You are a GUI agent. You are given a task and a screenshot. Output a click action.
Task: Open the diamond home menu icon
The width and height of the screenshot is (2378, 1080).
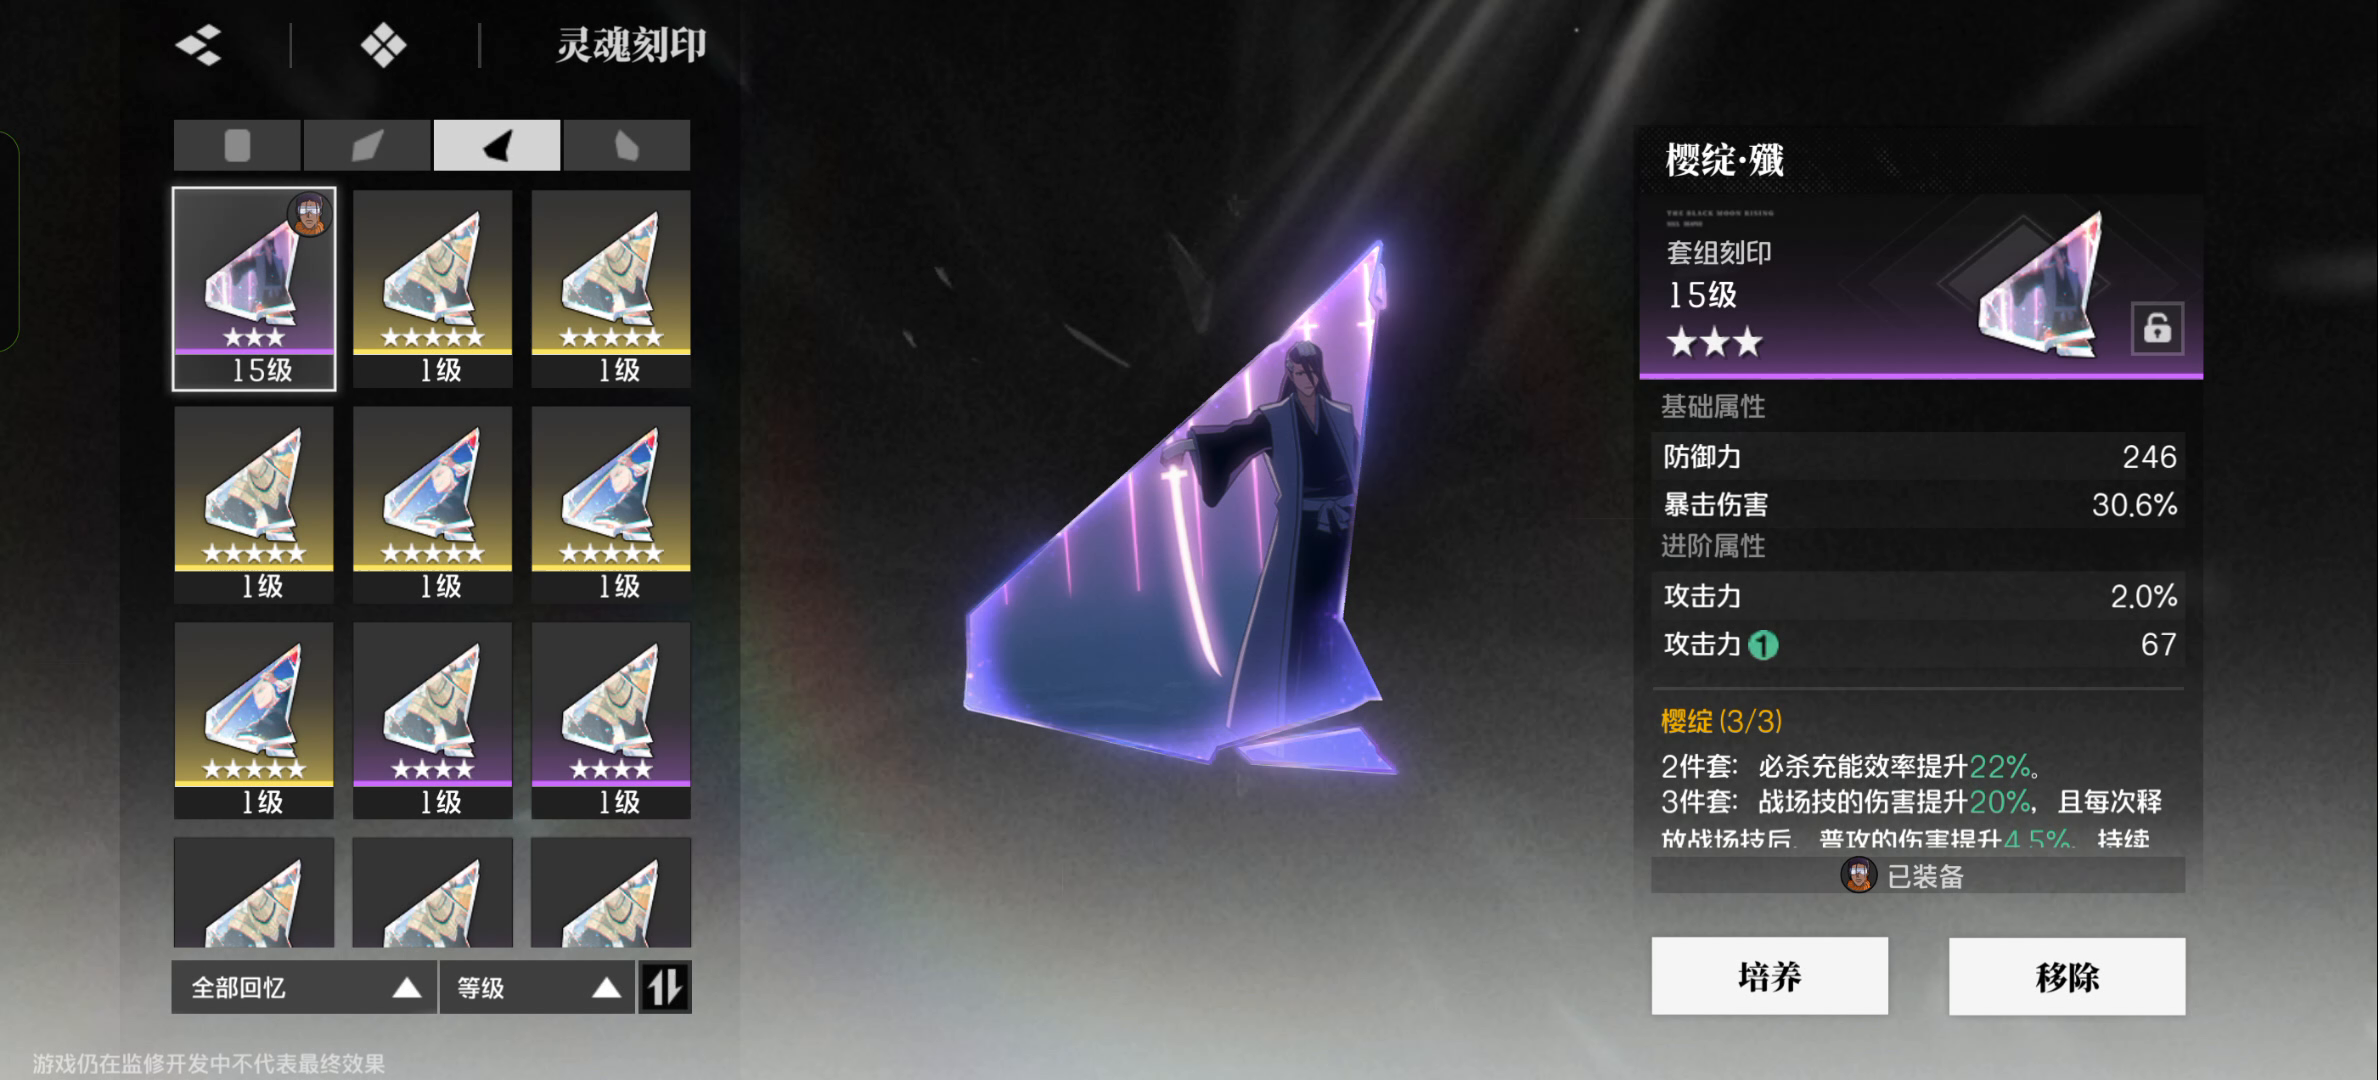[x=384, y=45]
